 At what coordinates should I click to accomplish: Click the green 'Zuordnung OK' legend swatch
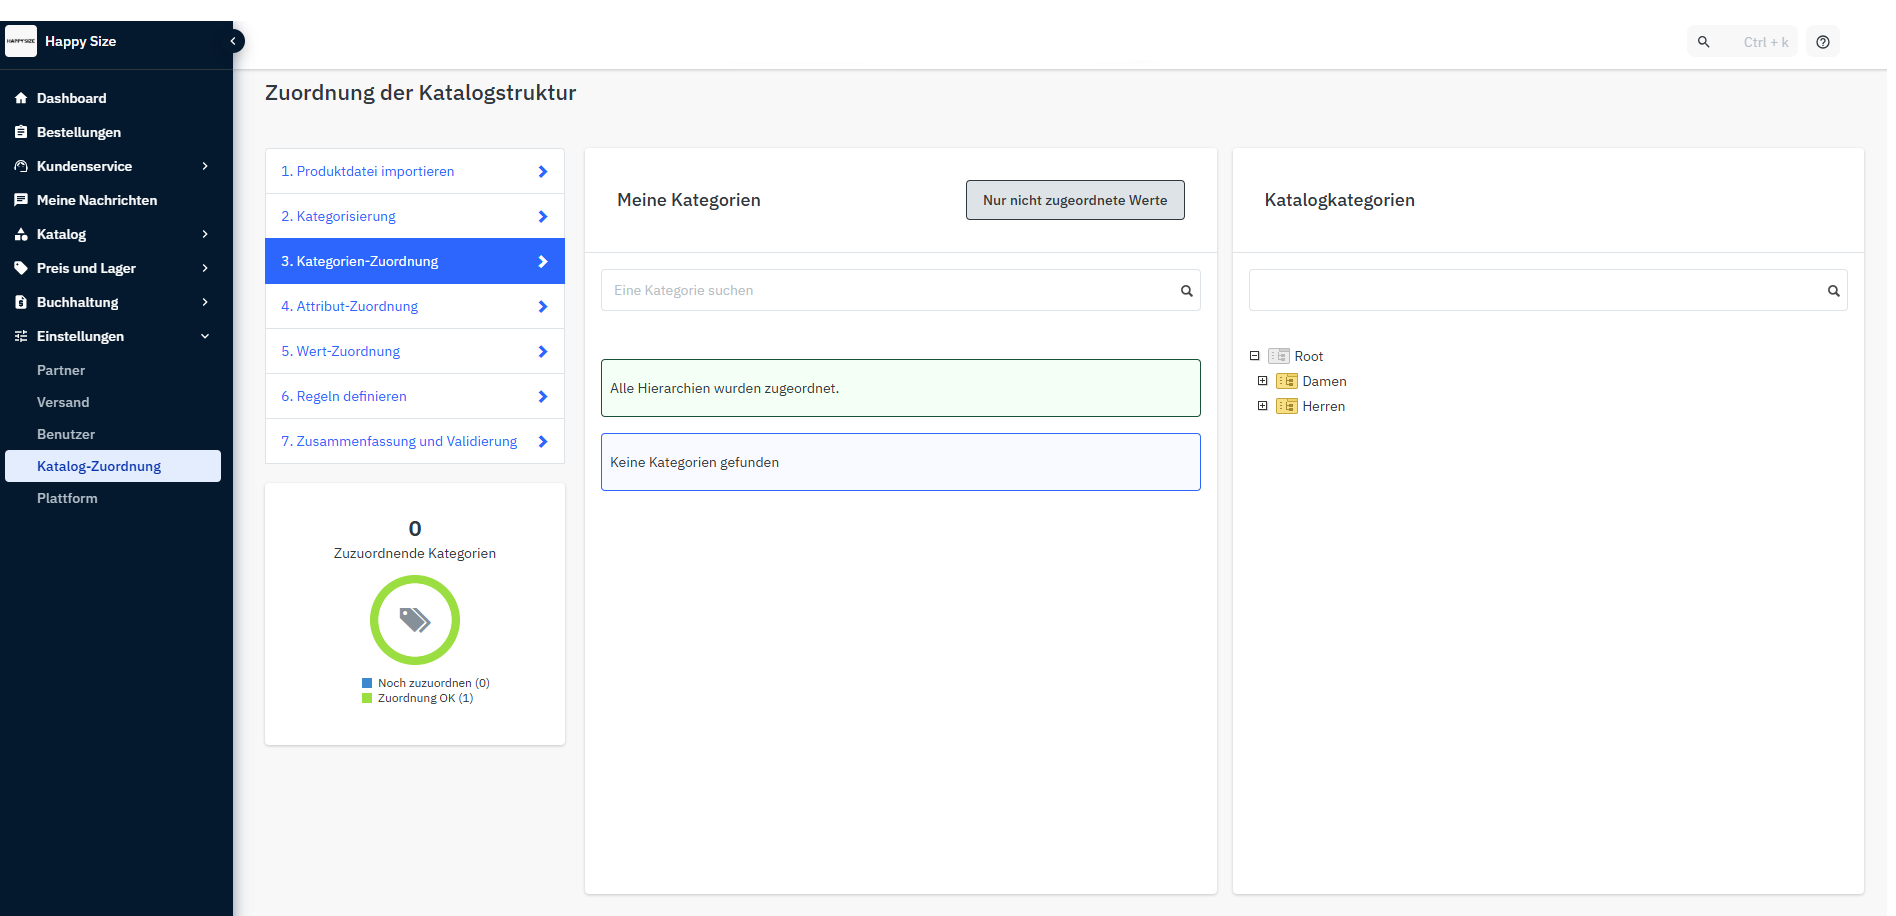pyautogui.click(x=367, y=698)
